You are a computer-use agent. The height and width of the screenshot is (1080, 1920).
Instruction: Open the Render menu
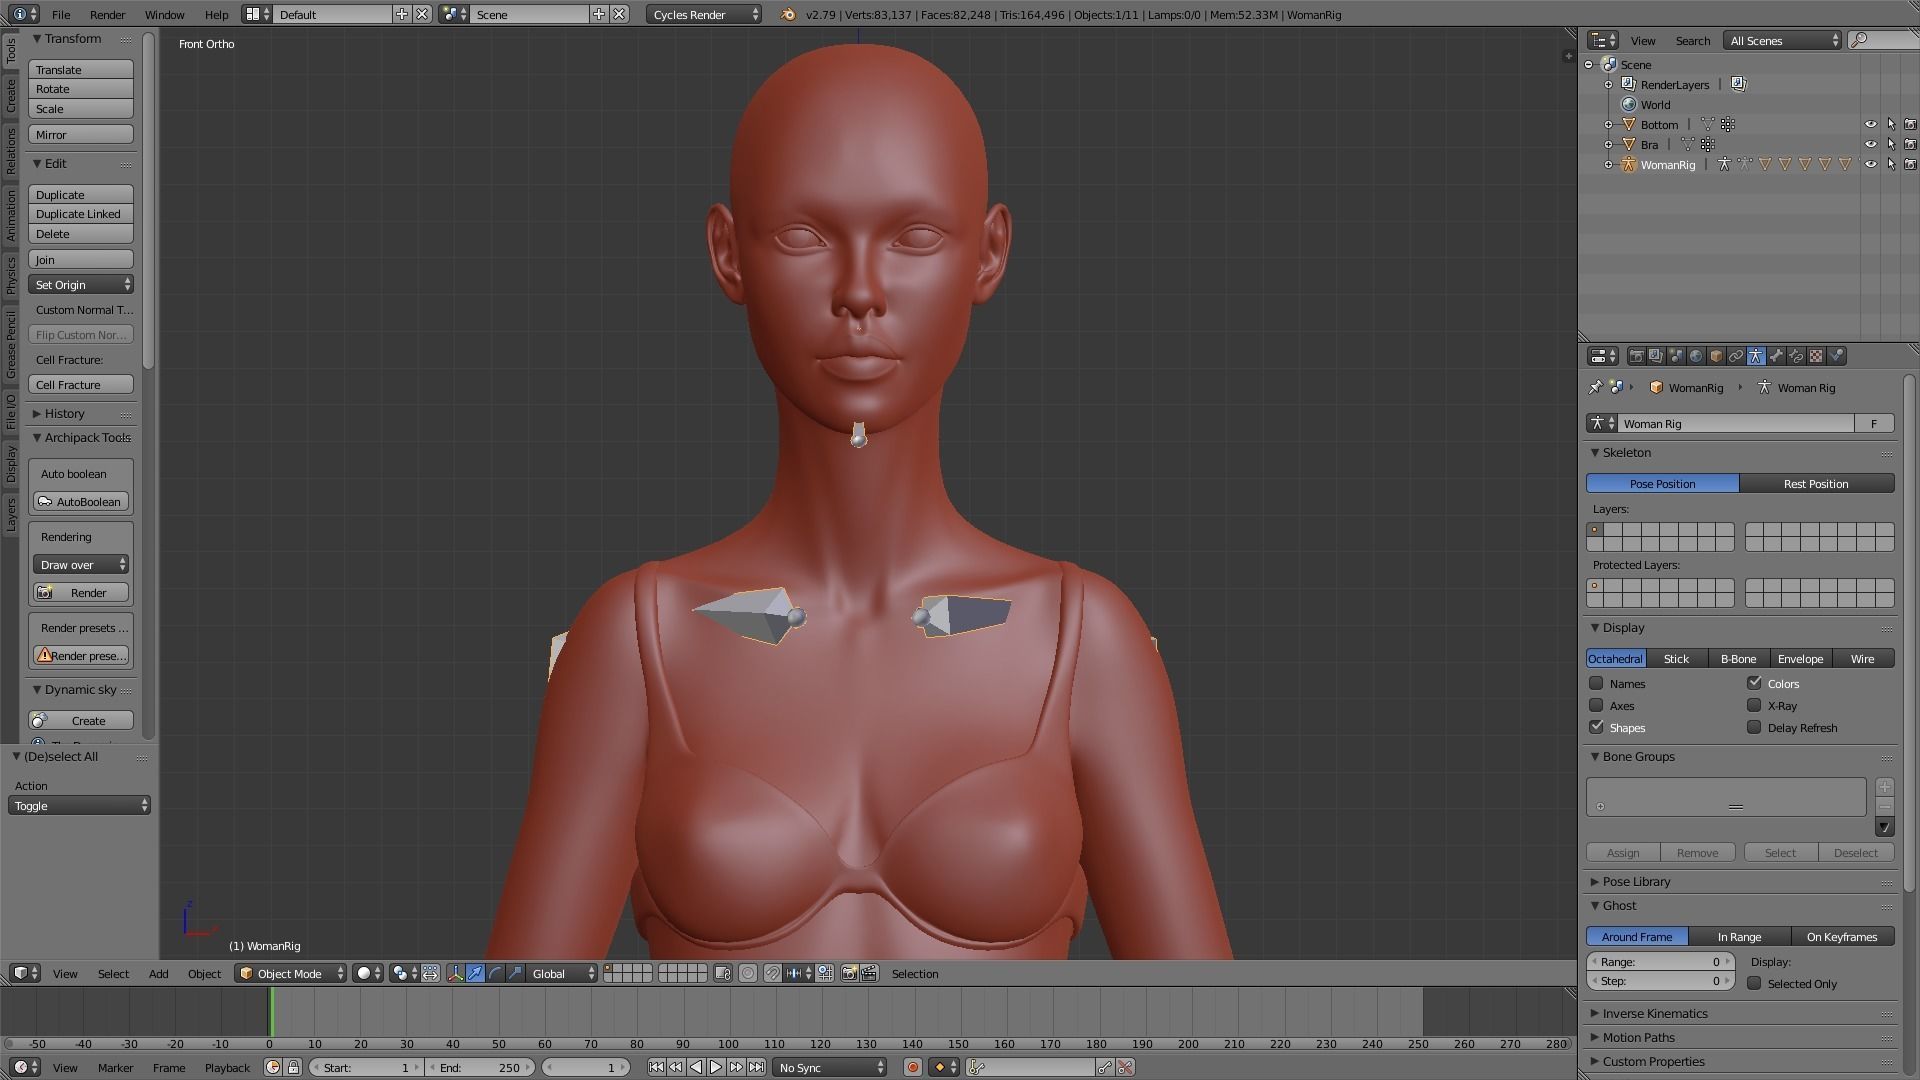tap(107, 14)
